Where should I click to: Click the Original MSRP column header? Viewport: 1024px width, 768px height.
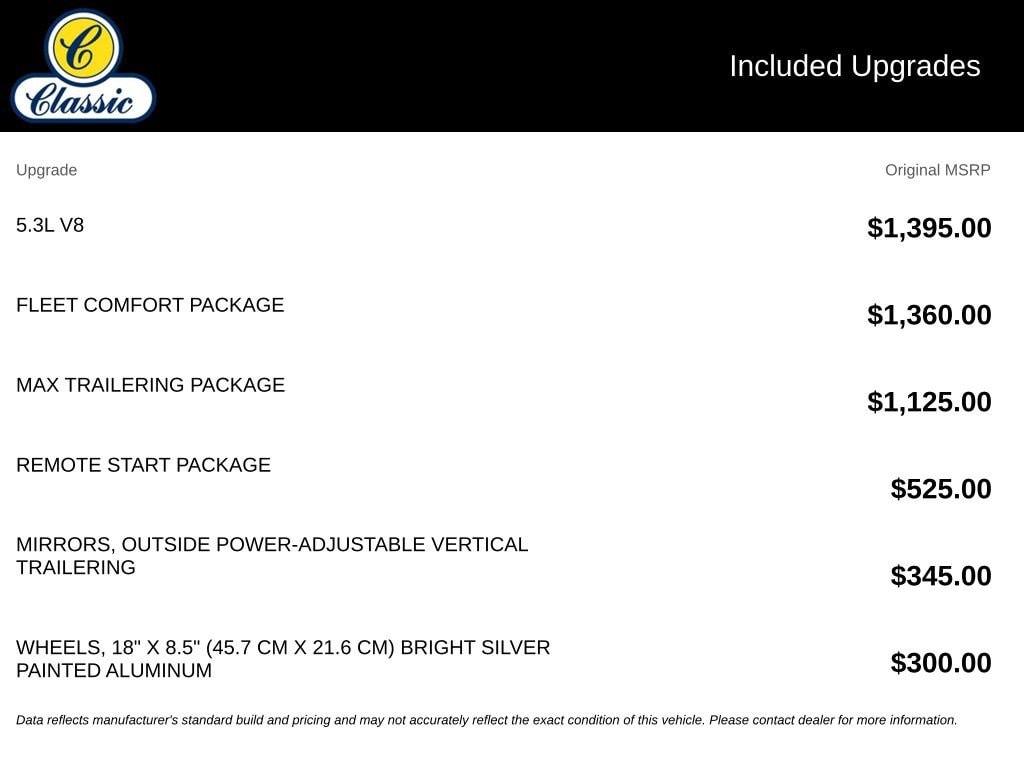coord(937,170)
